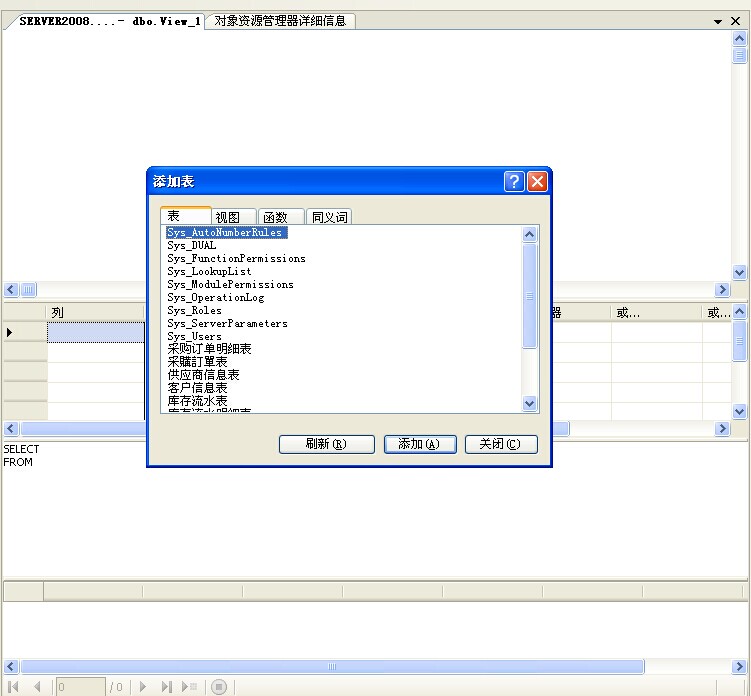Viewport: 751px width, 696px height.
Task: Select Sys_FunctionPermissions table entry
Action: coord(236,258)
